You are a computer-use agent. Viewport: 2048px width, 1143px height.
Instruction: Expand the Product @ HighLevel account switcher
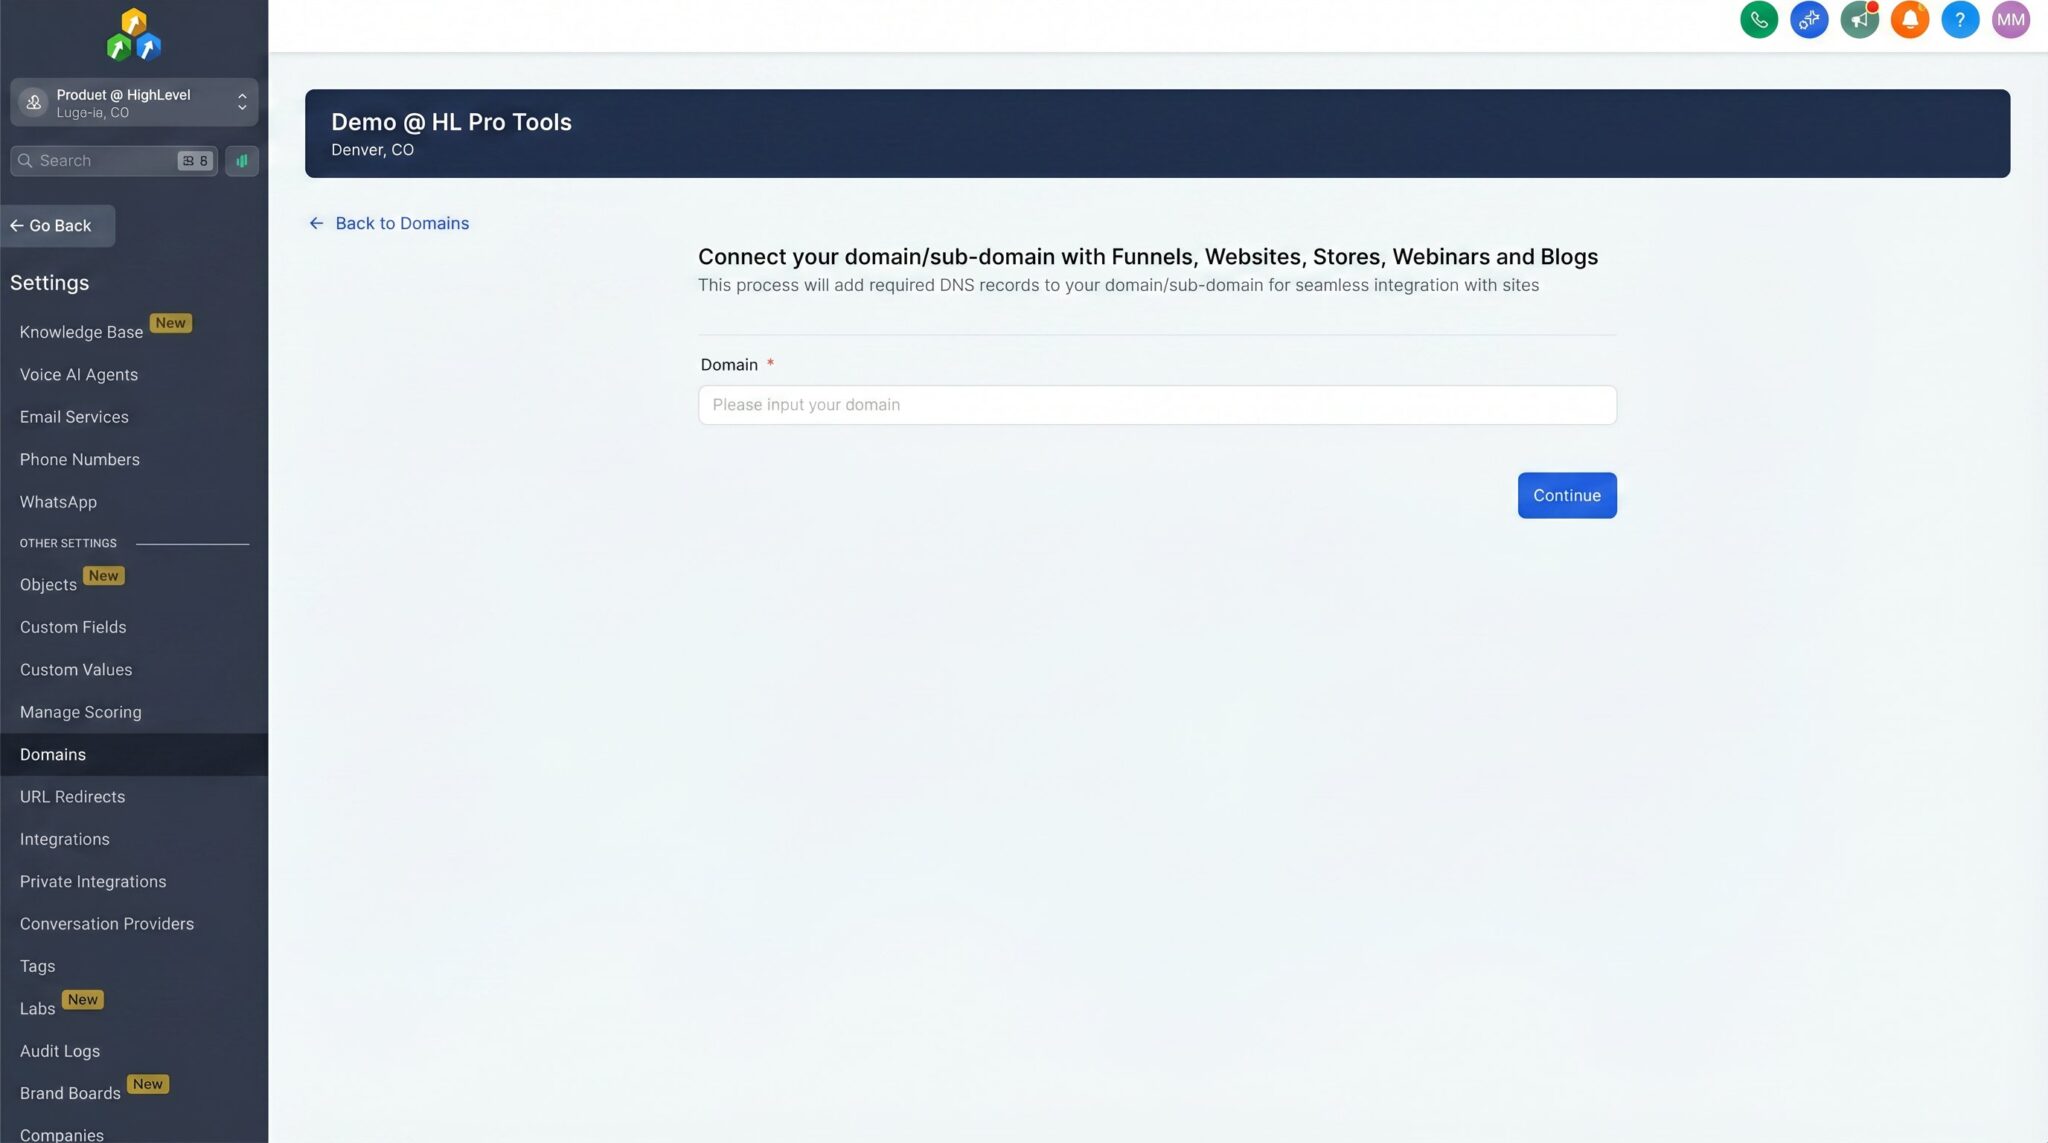(134, 102)
